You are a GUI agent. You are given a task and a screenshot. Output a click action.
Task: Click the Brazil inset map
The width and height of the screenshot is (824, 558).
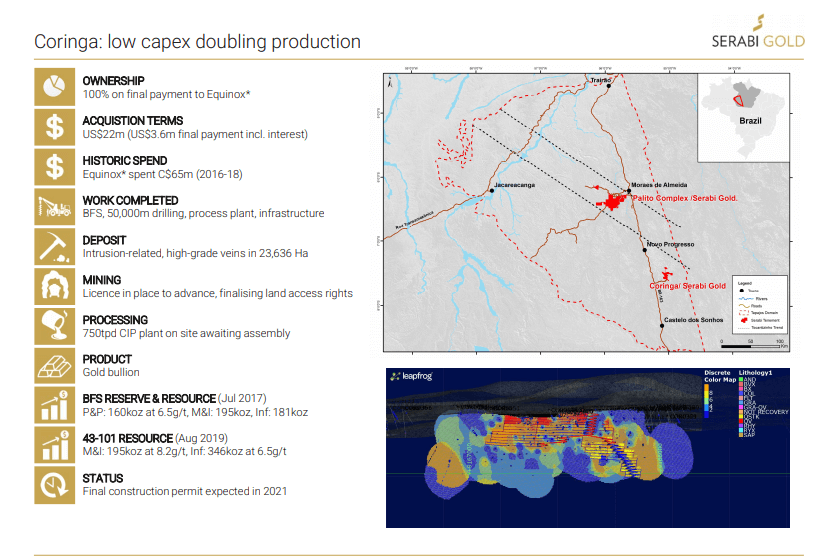(743, 118)
